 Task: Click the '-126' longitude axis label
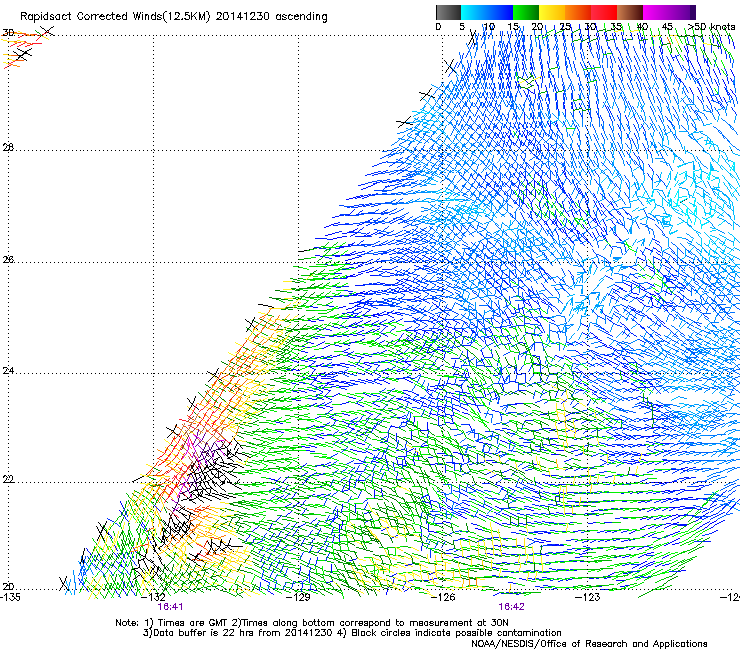[x=443, y=597]
